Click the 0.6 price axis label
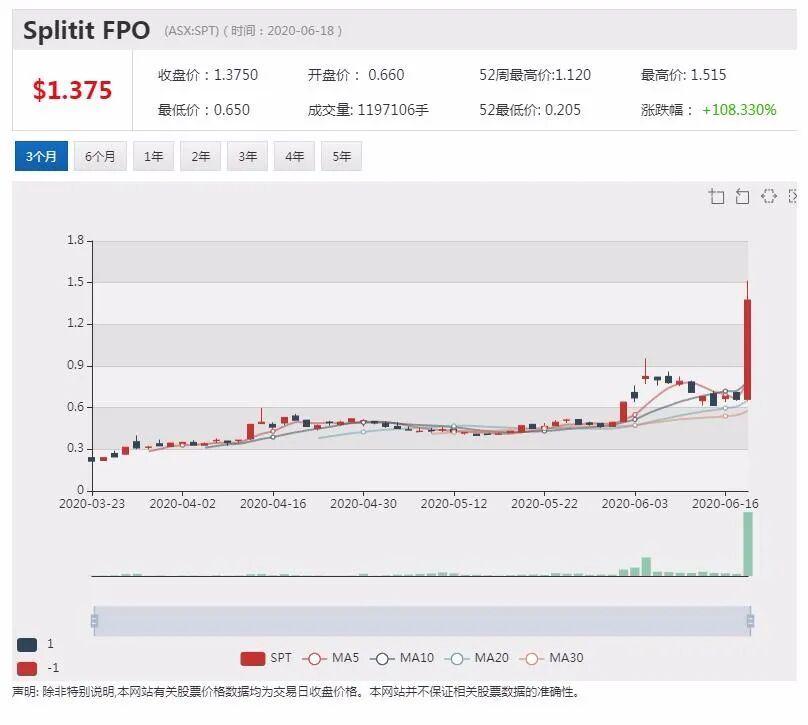This screenshot has width=808, height=725. pyautogui.click(x=75, y=407)
